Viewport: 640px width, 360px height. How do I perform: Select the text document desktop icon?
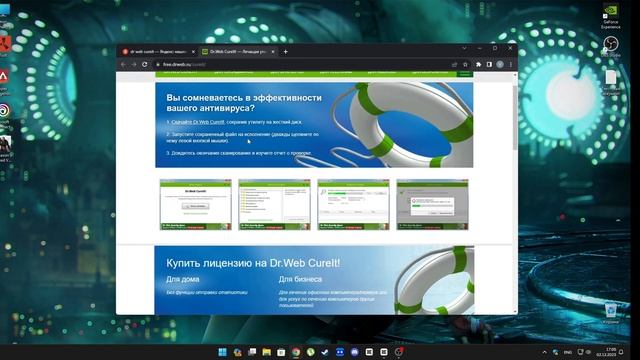[x=611, y=82]
